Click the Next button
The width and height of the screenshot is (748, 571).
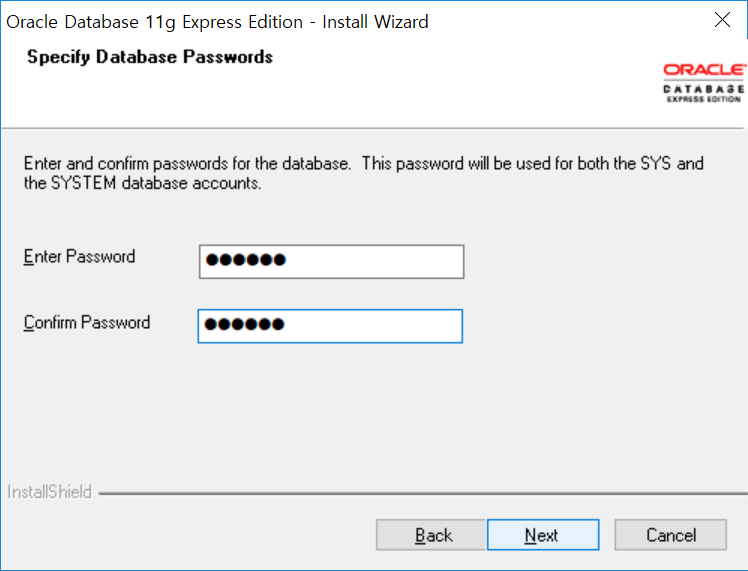tap(543, 535)
